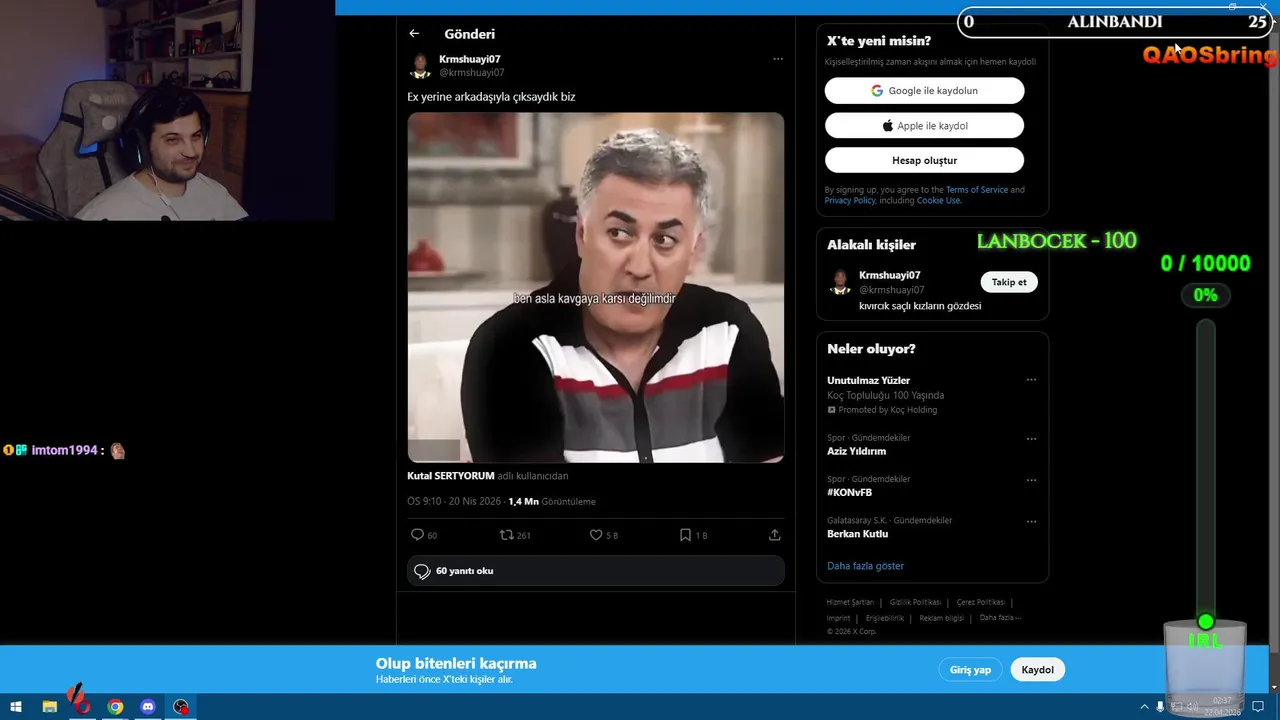This screenshot has width=1280, height=720.
Task: Click 'Daha fazla göster' under trends
Action: pyautogui.click(x=865, y=566)
